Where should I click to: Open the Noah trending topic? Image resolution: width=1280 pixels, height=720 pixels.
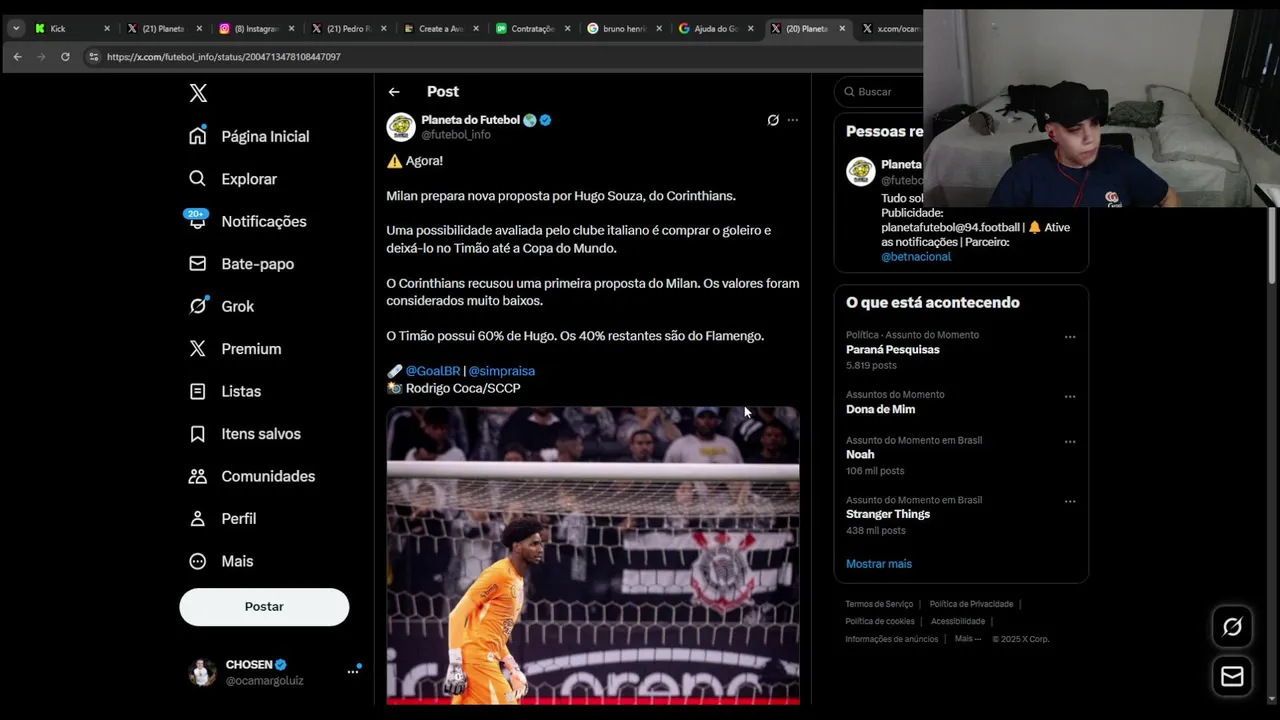[x=860, y=454]
